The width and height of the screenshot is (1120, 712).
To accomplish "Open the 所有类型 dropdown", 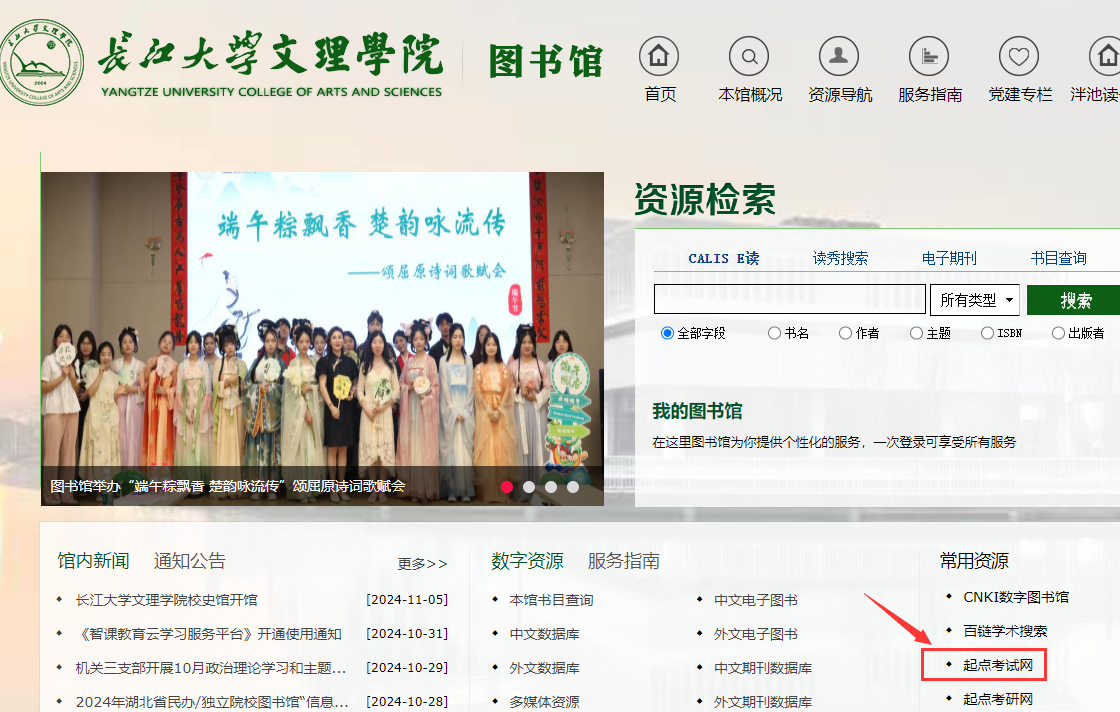I will [x=975, y=300].
